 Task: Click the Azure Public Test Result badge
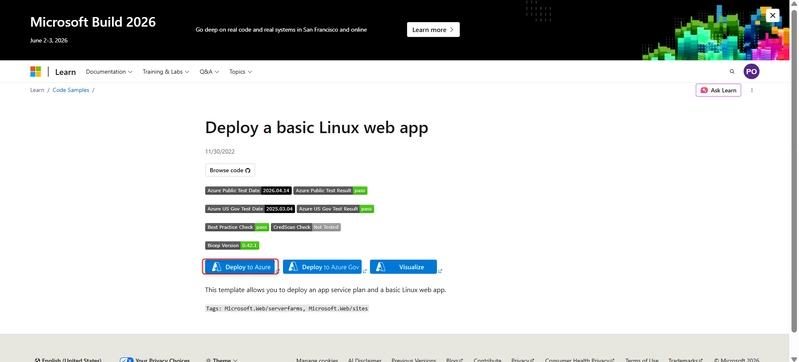(330, 190)
